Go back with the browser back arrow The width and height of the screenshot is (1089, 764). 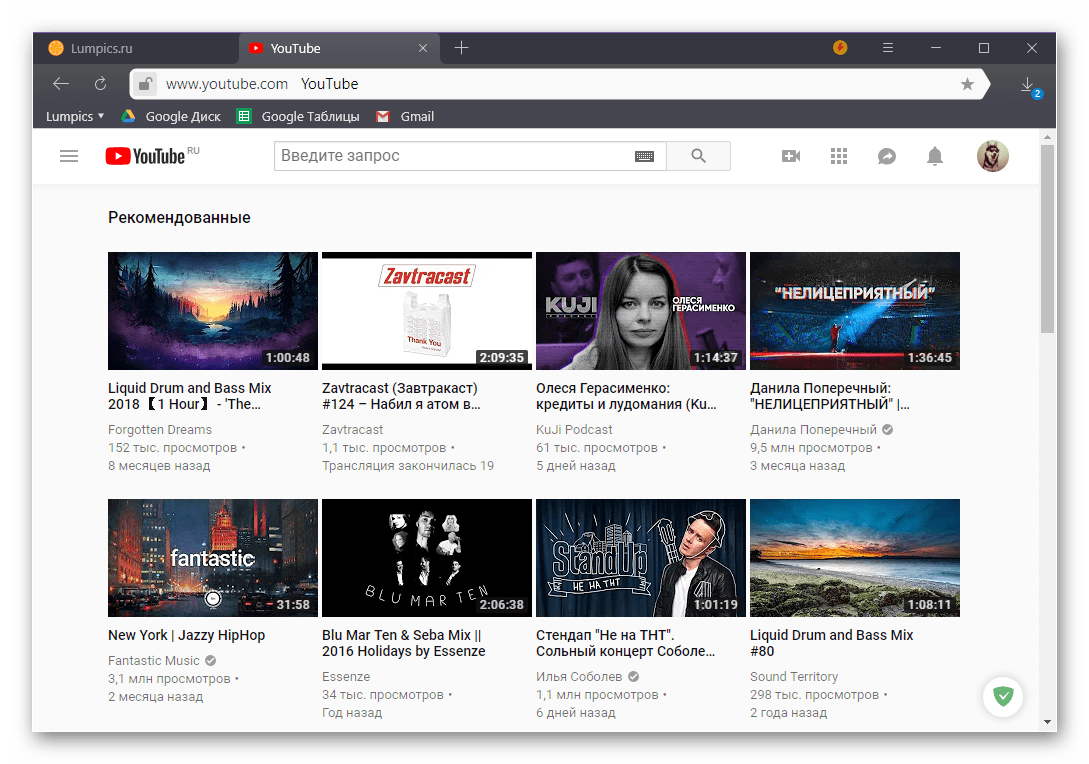point(61,84)
